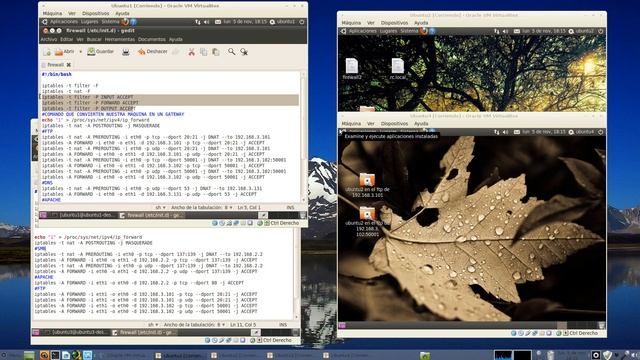
Task: Click power icon in Ubuntu1 guest panel
Action: click(302, 22)
